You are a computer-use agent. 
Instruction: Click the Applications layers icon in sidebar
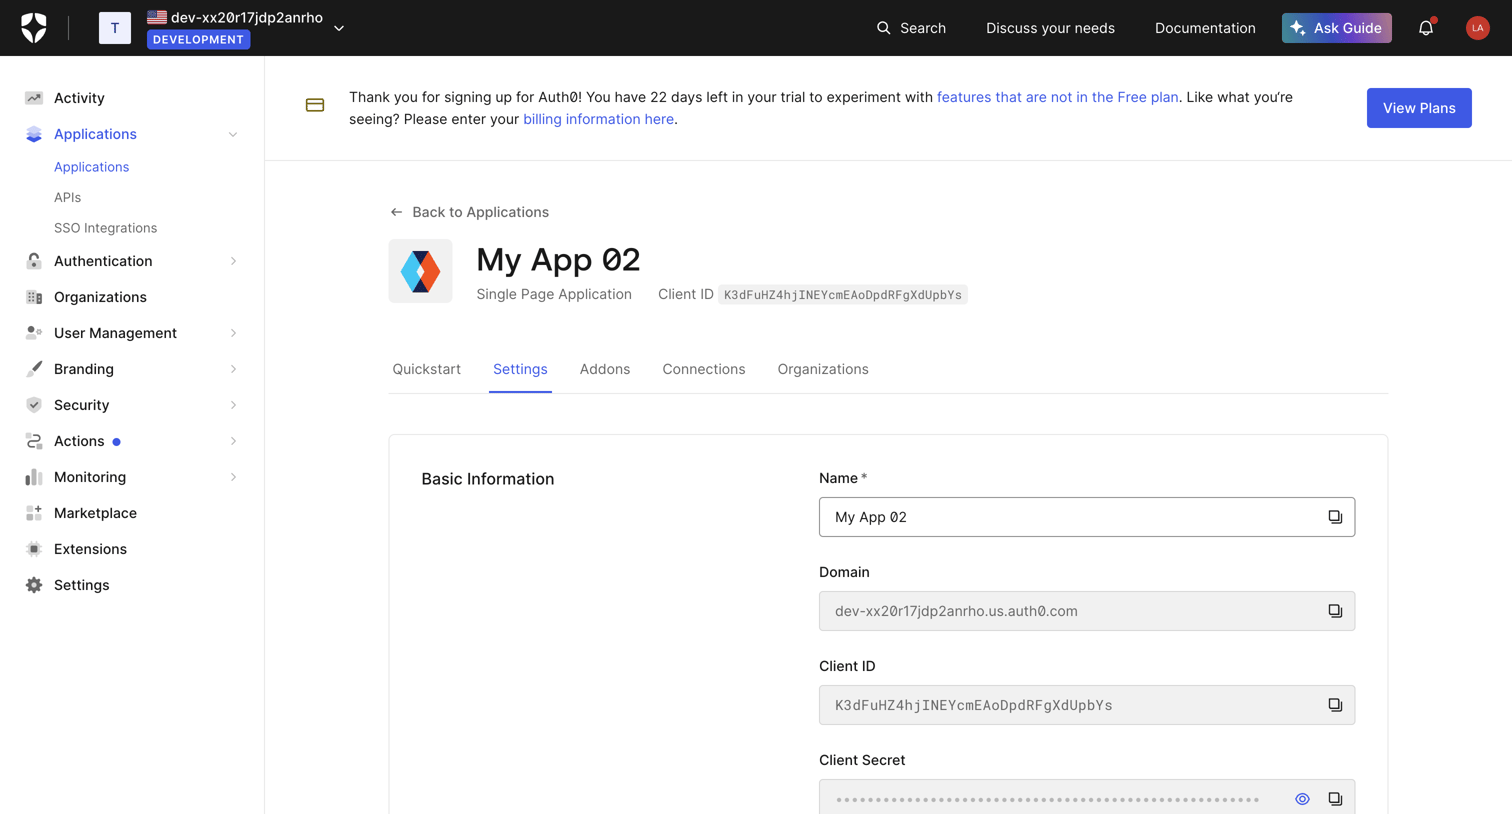34,134
